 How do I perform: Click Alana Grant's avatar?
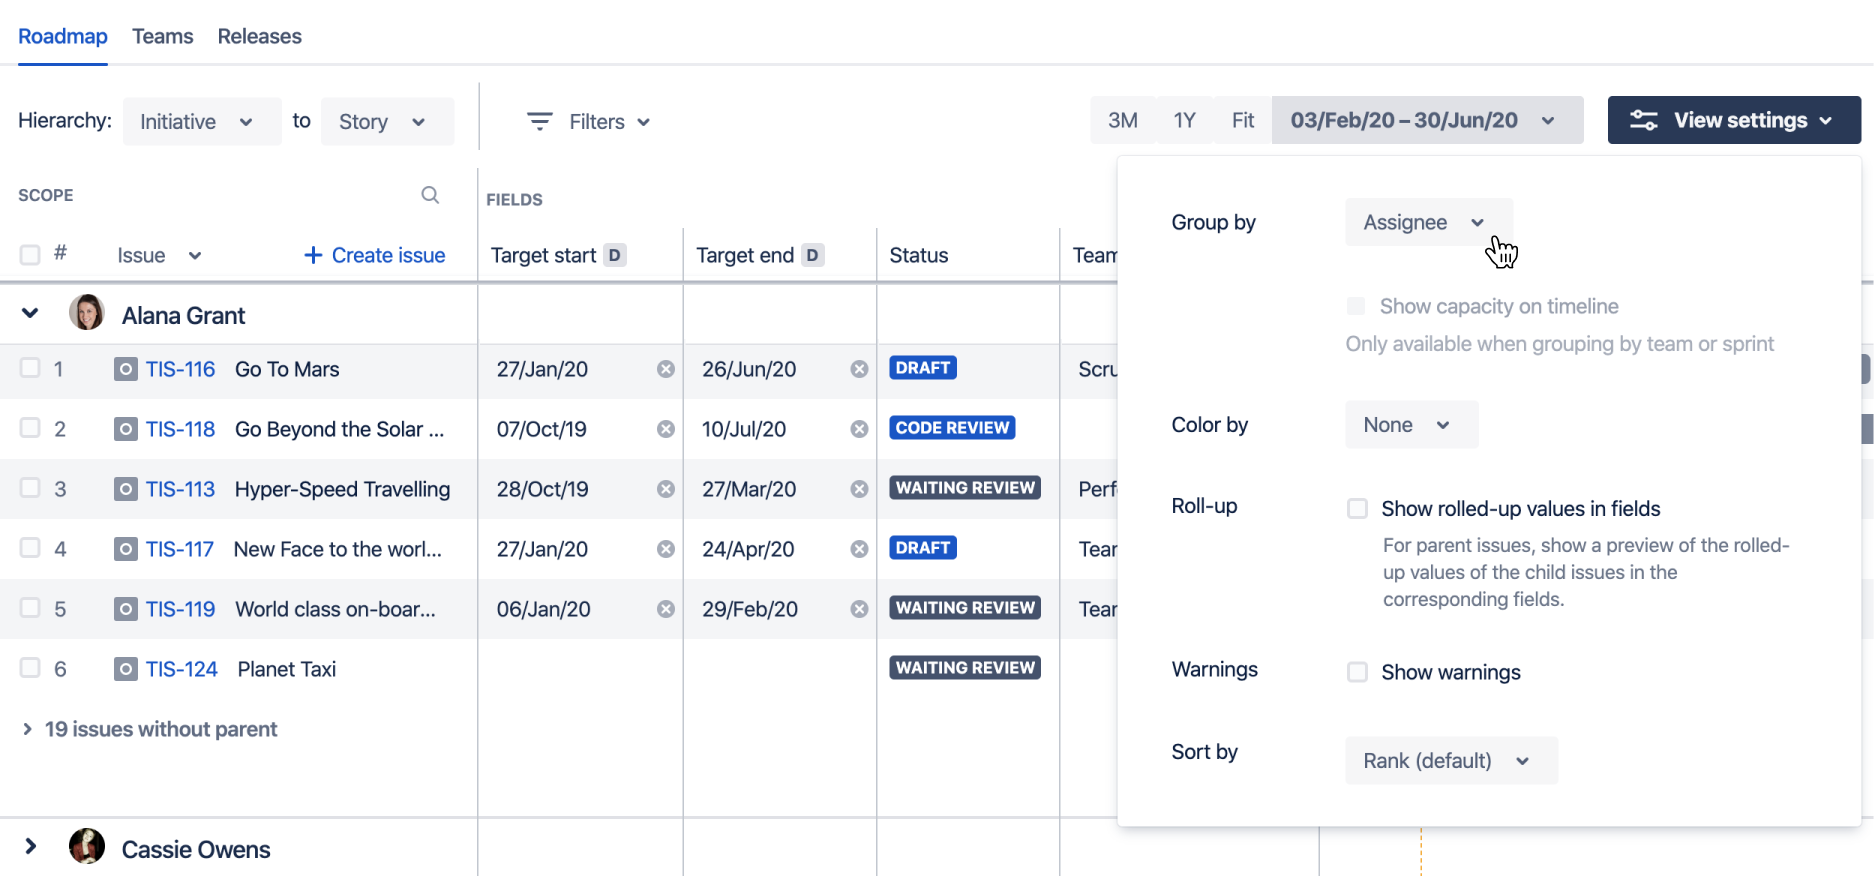click(x=87, y=313)
